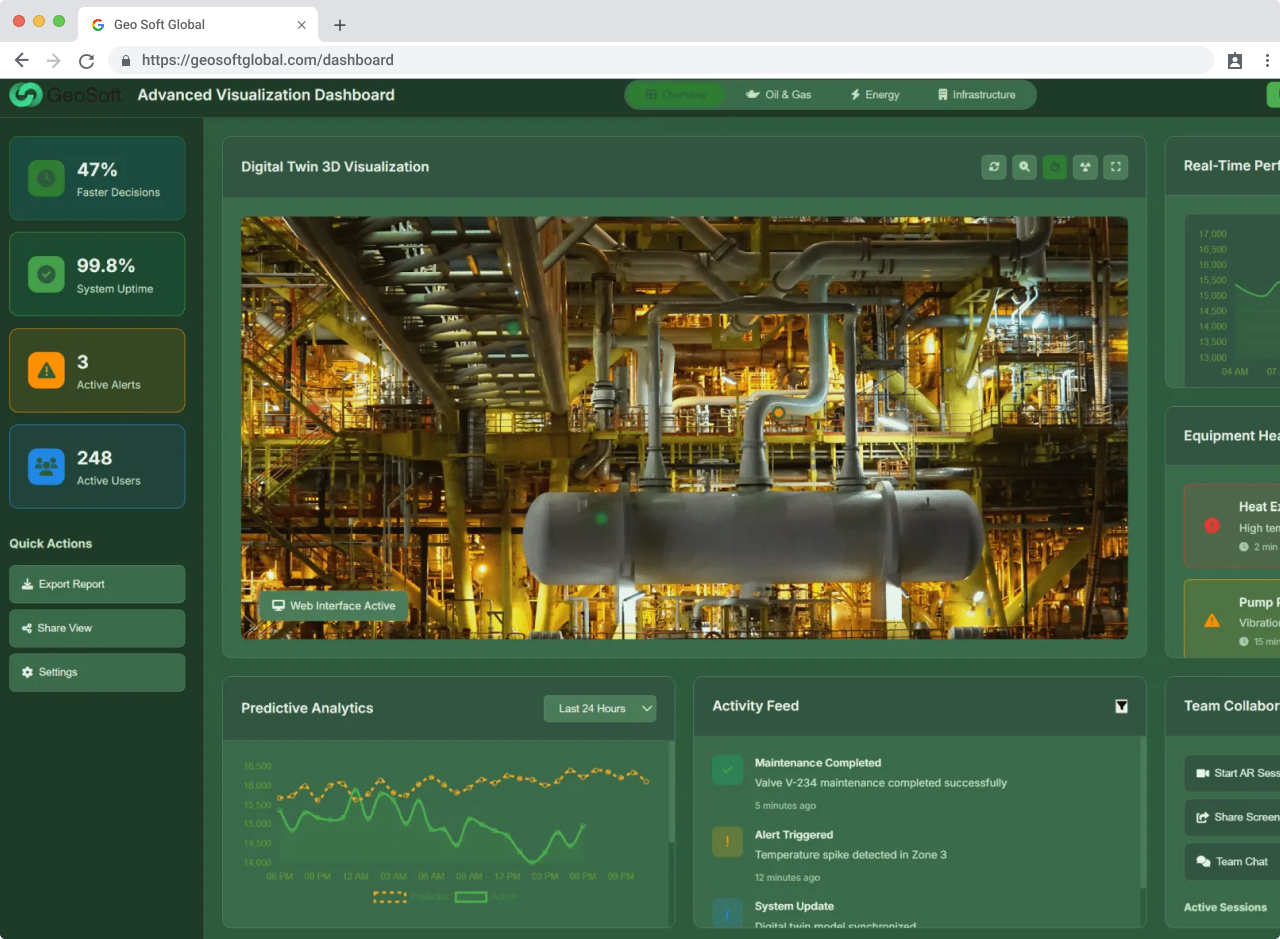The image size is (1280, 939).
Task: Click the Start AR Session button
Action: [x=1232, y=773]
